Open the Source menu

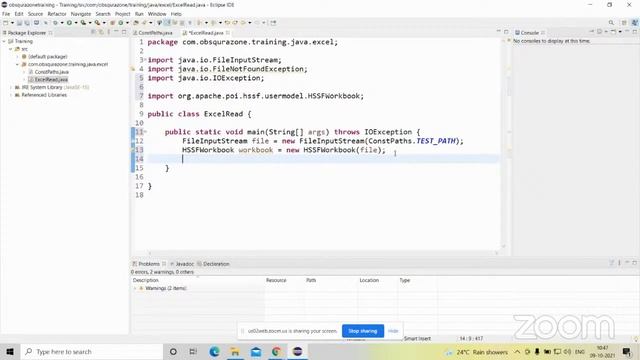point(35,14)
